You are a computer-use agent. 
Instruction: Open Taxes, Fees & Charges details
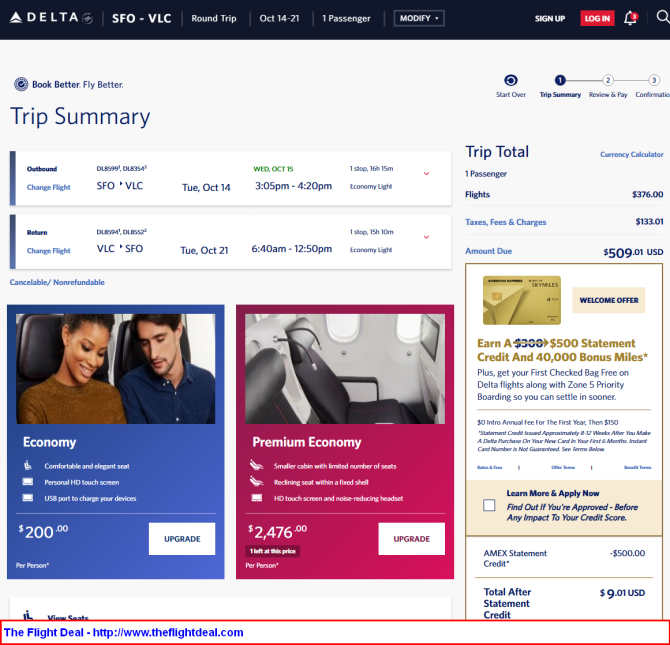coord(505,222)
